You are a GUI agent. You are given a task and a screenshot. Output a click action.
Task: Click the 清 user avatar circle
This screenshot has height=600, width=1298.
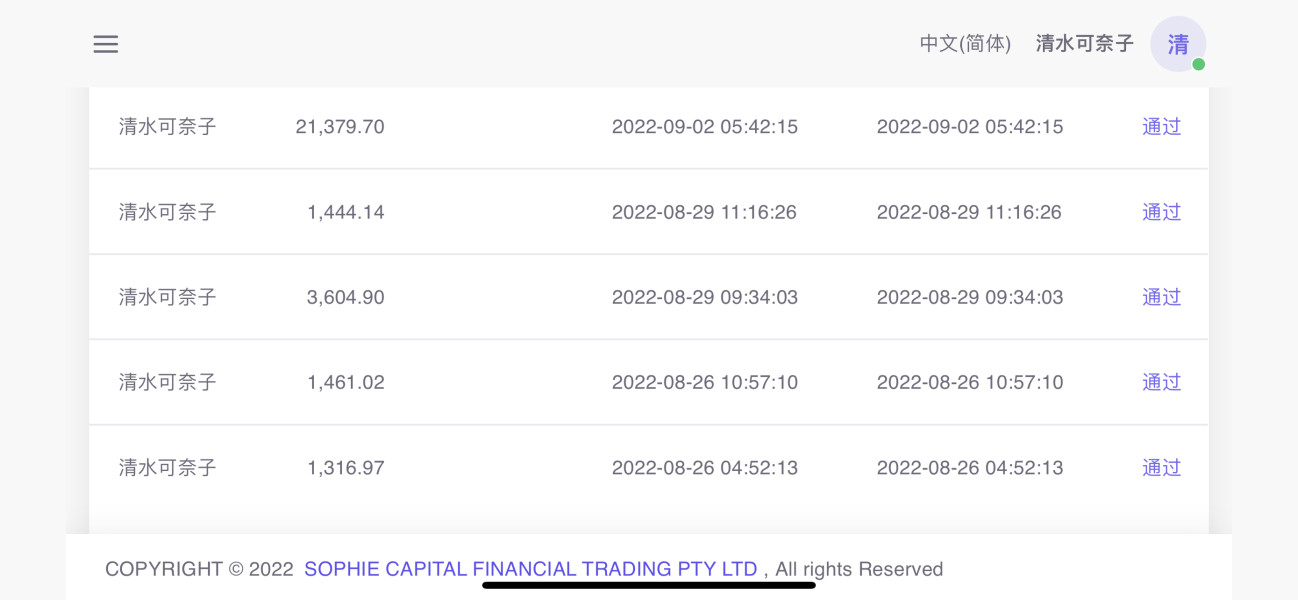point(1178,44)
